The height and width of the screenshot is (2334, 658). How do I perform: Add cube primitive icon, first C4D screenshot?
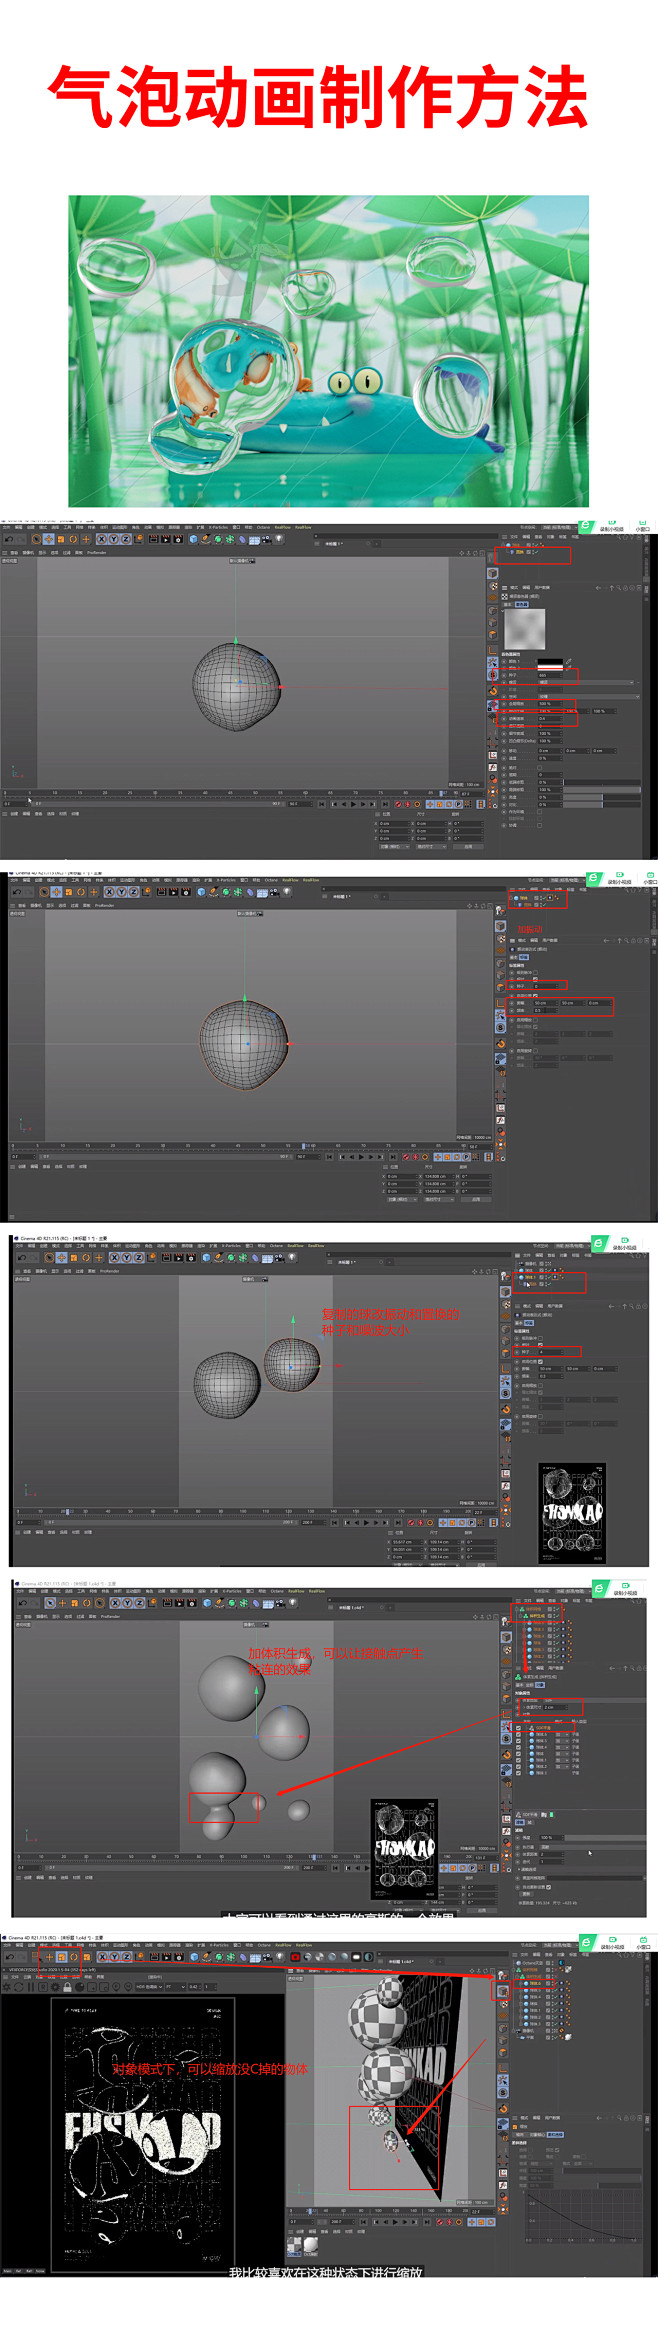point(193,538)
